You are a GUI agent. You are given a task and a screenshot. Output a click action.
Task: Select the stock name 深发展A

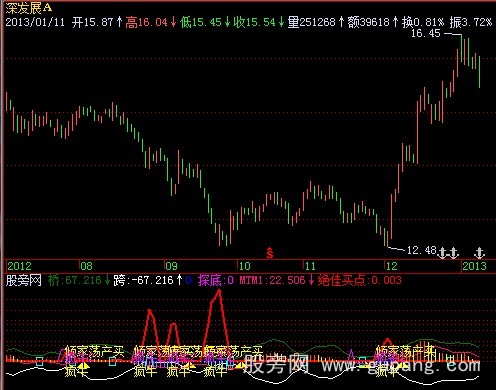29,8
